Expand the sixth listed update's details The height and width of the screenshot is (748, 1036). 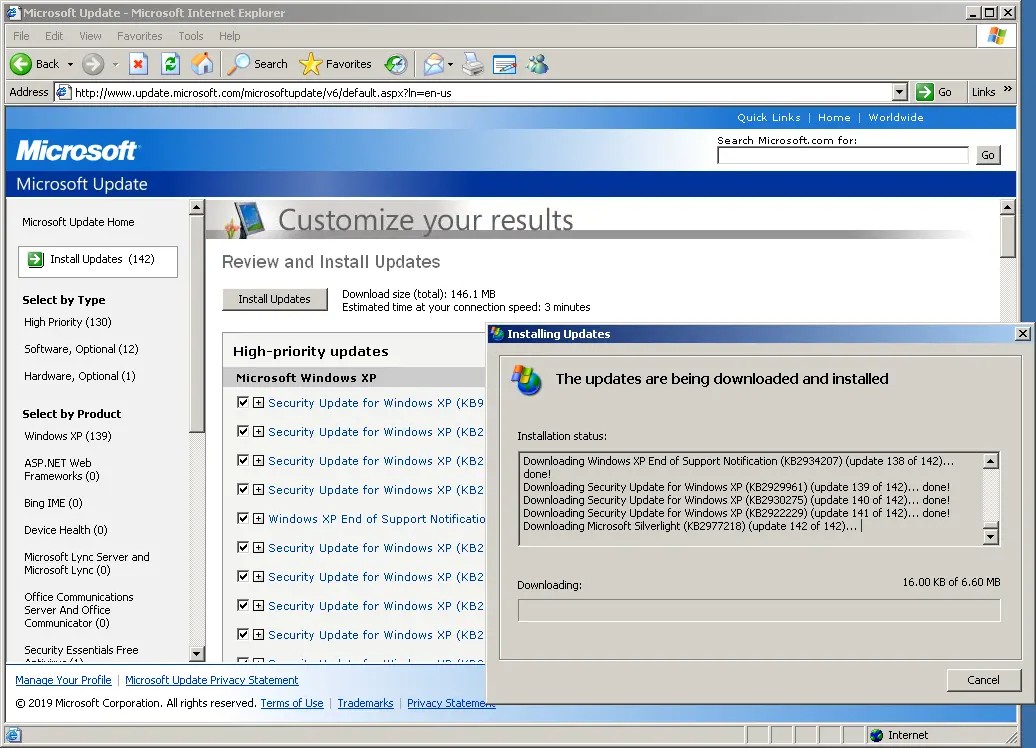tap(258, 548)
